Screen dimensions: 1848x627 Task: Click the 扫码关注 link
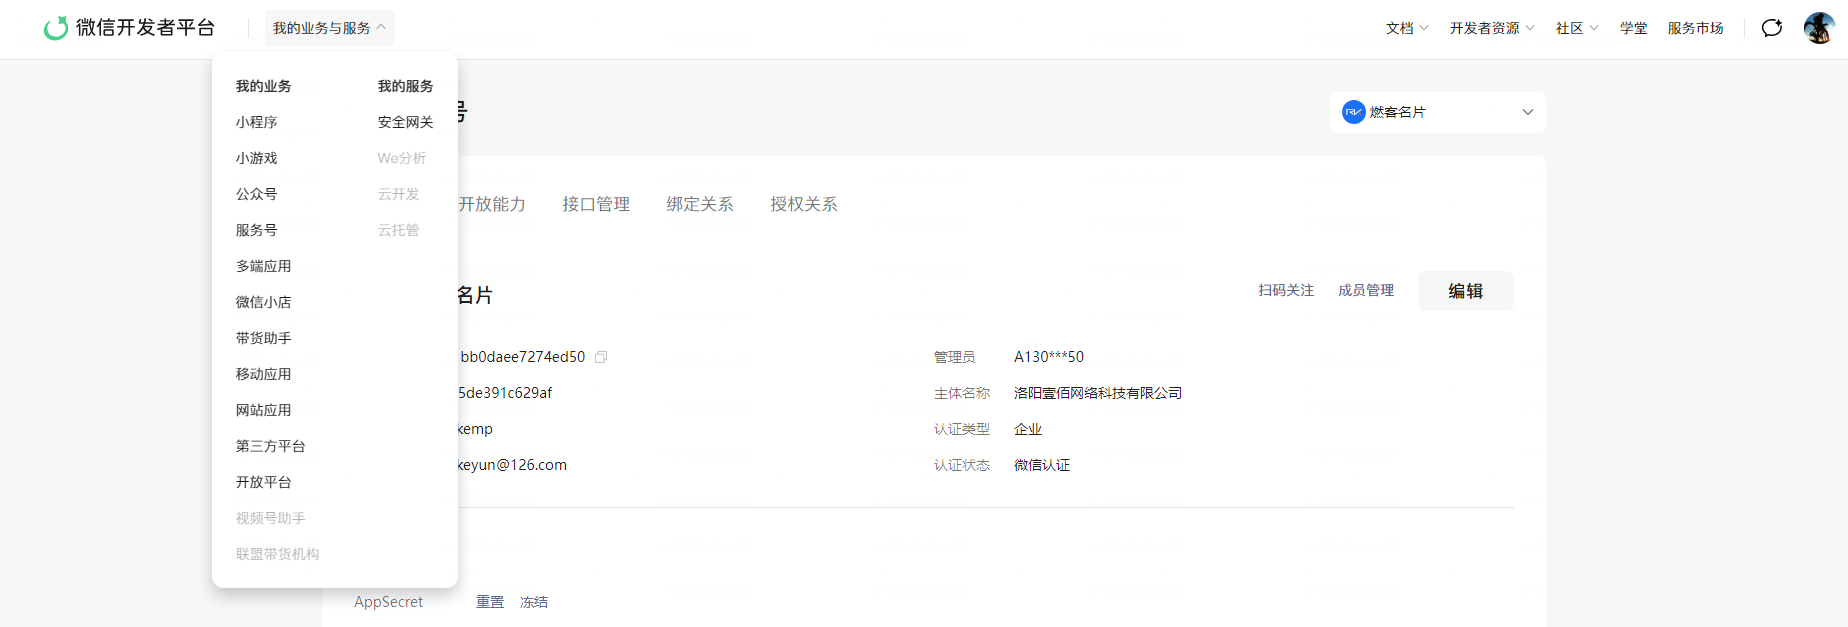click(1286, 290)
